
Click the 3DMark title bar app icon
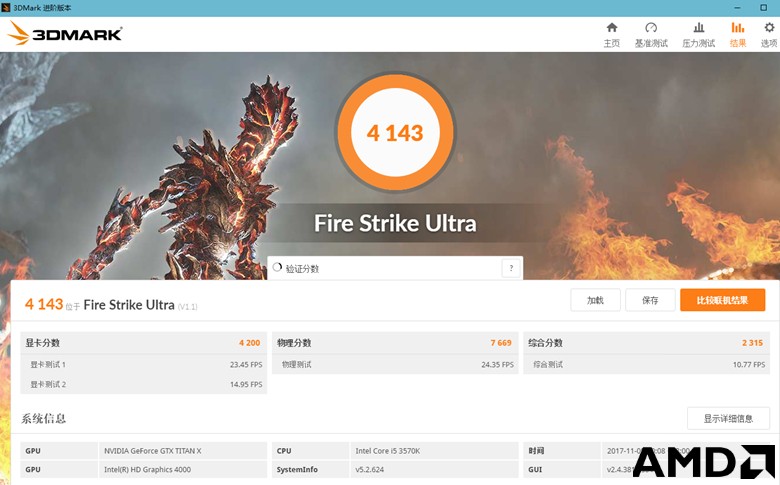tap(6, 7)
